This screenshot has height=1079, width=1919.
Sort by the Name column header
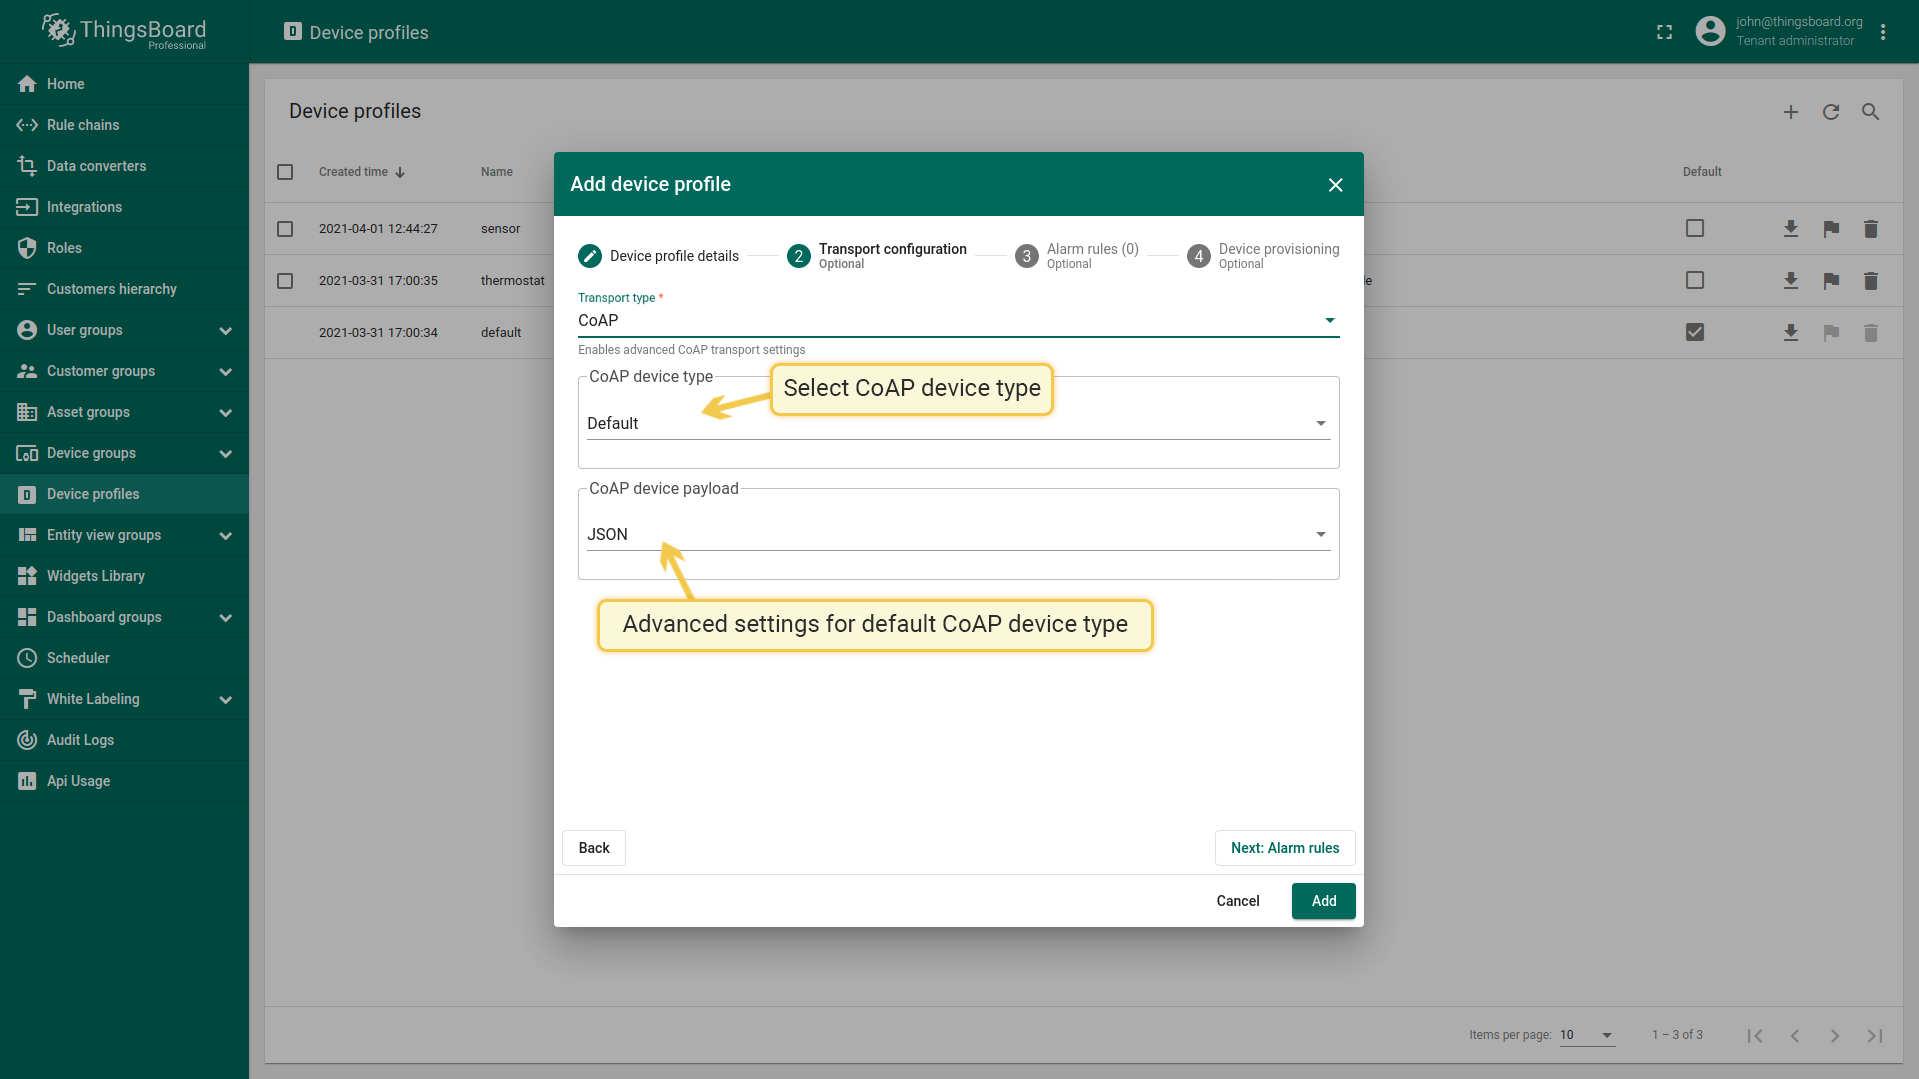tap(497, 172)
